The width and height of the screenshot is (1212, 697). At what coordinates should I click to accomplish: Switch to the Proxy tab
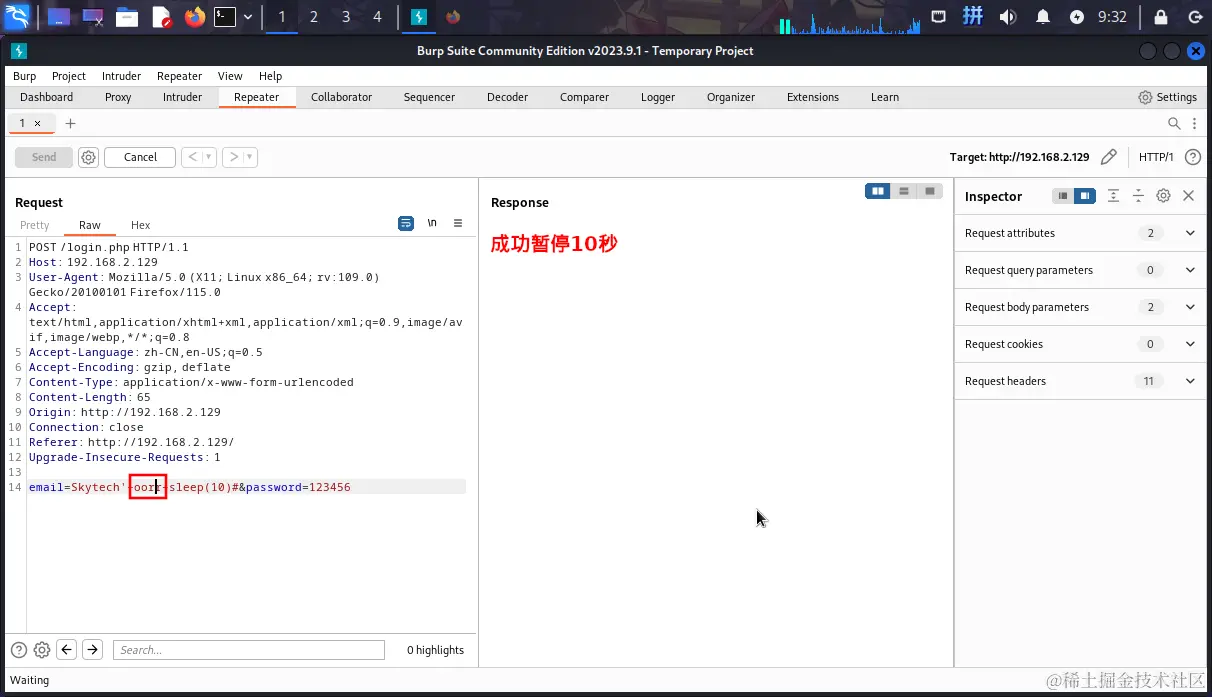pyautogui.click(x=118, y=97)
